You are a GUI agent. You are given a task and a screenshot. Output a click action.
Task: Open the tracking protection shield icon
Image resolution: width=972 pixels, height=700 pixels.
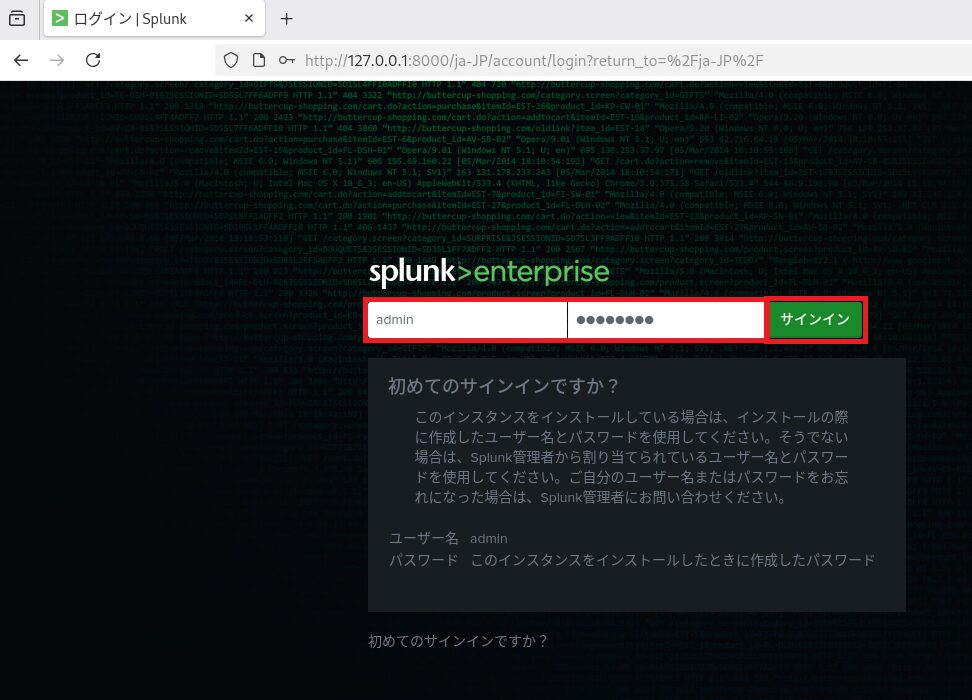231,60
